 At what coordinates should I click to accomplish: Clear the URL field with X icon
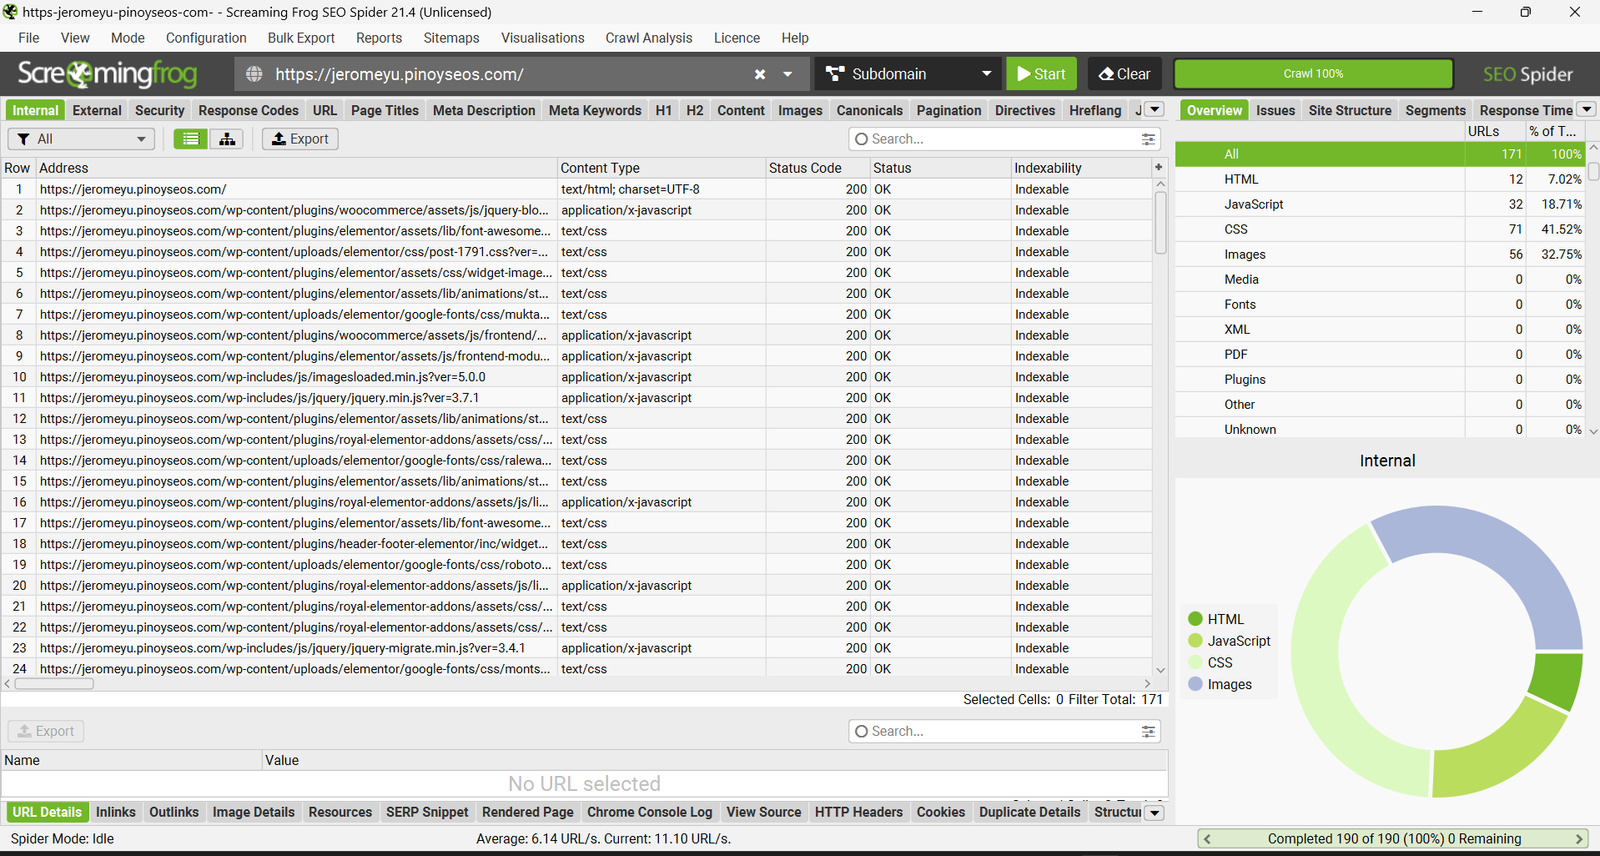(760, 74)
